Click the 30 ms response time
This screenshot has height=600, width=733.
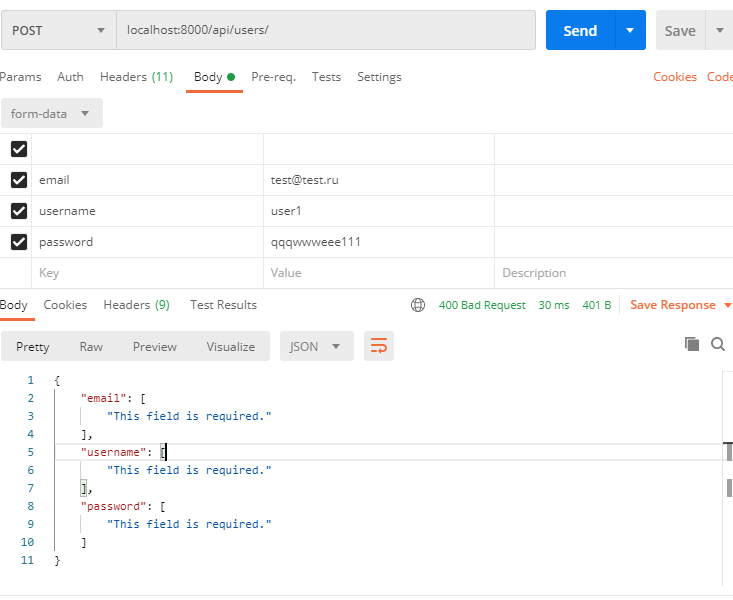(553, 305)
